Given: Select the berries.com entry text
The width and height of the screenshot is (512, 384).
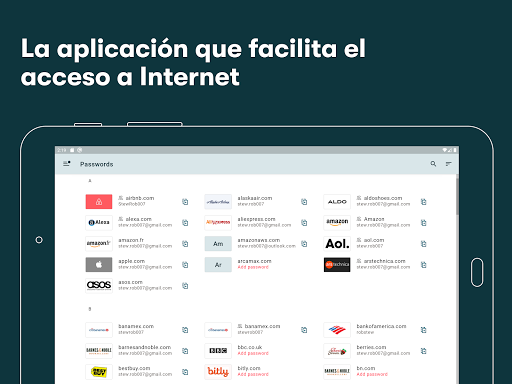Looking at the screenshot, I should pyautogui.click(x=383, y=350).
